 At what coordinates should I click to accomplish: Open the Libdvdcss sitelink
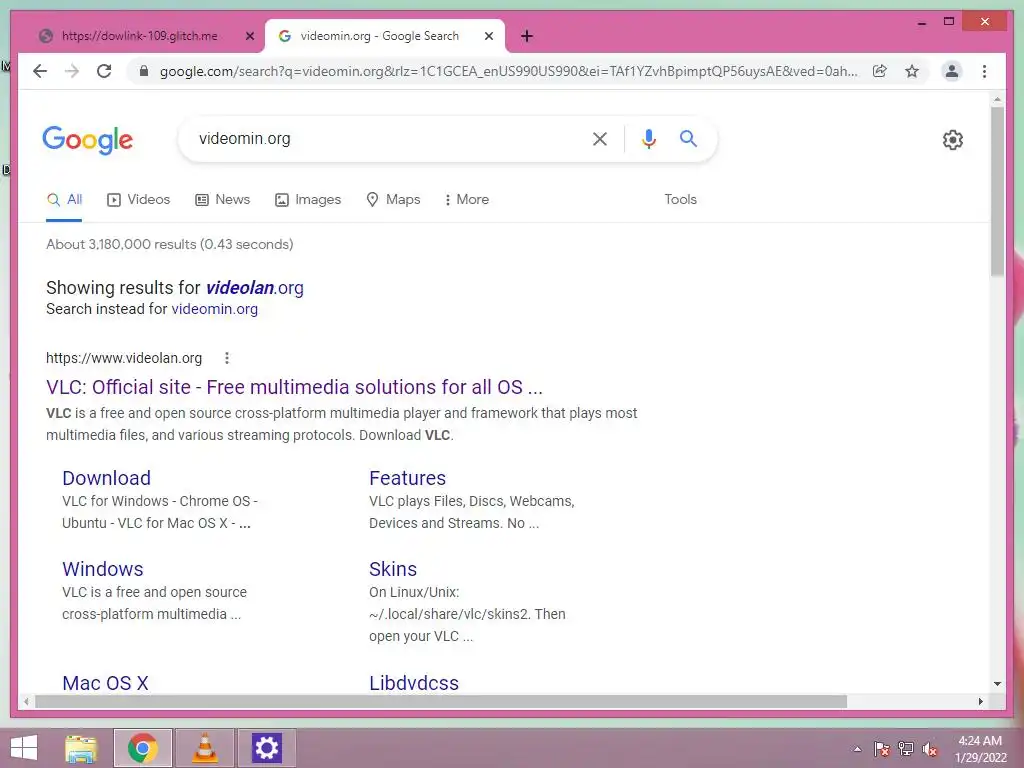click(414, 683)
